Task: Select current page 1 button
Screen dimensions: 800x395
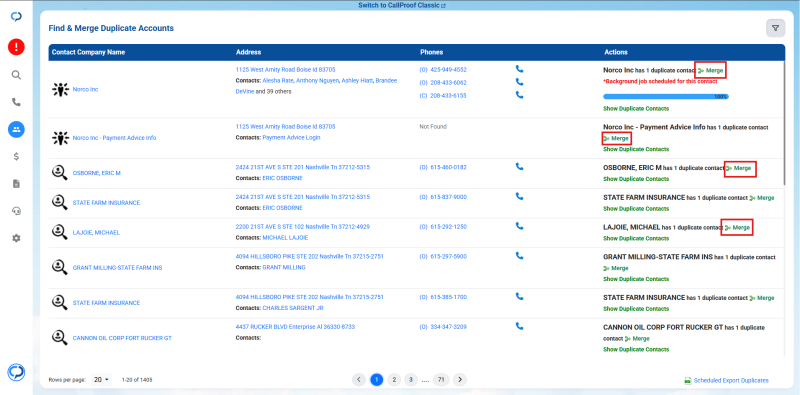Action: tap(377, 380)
